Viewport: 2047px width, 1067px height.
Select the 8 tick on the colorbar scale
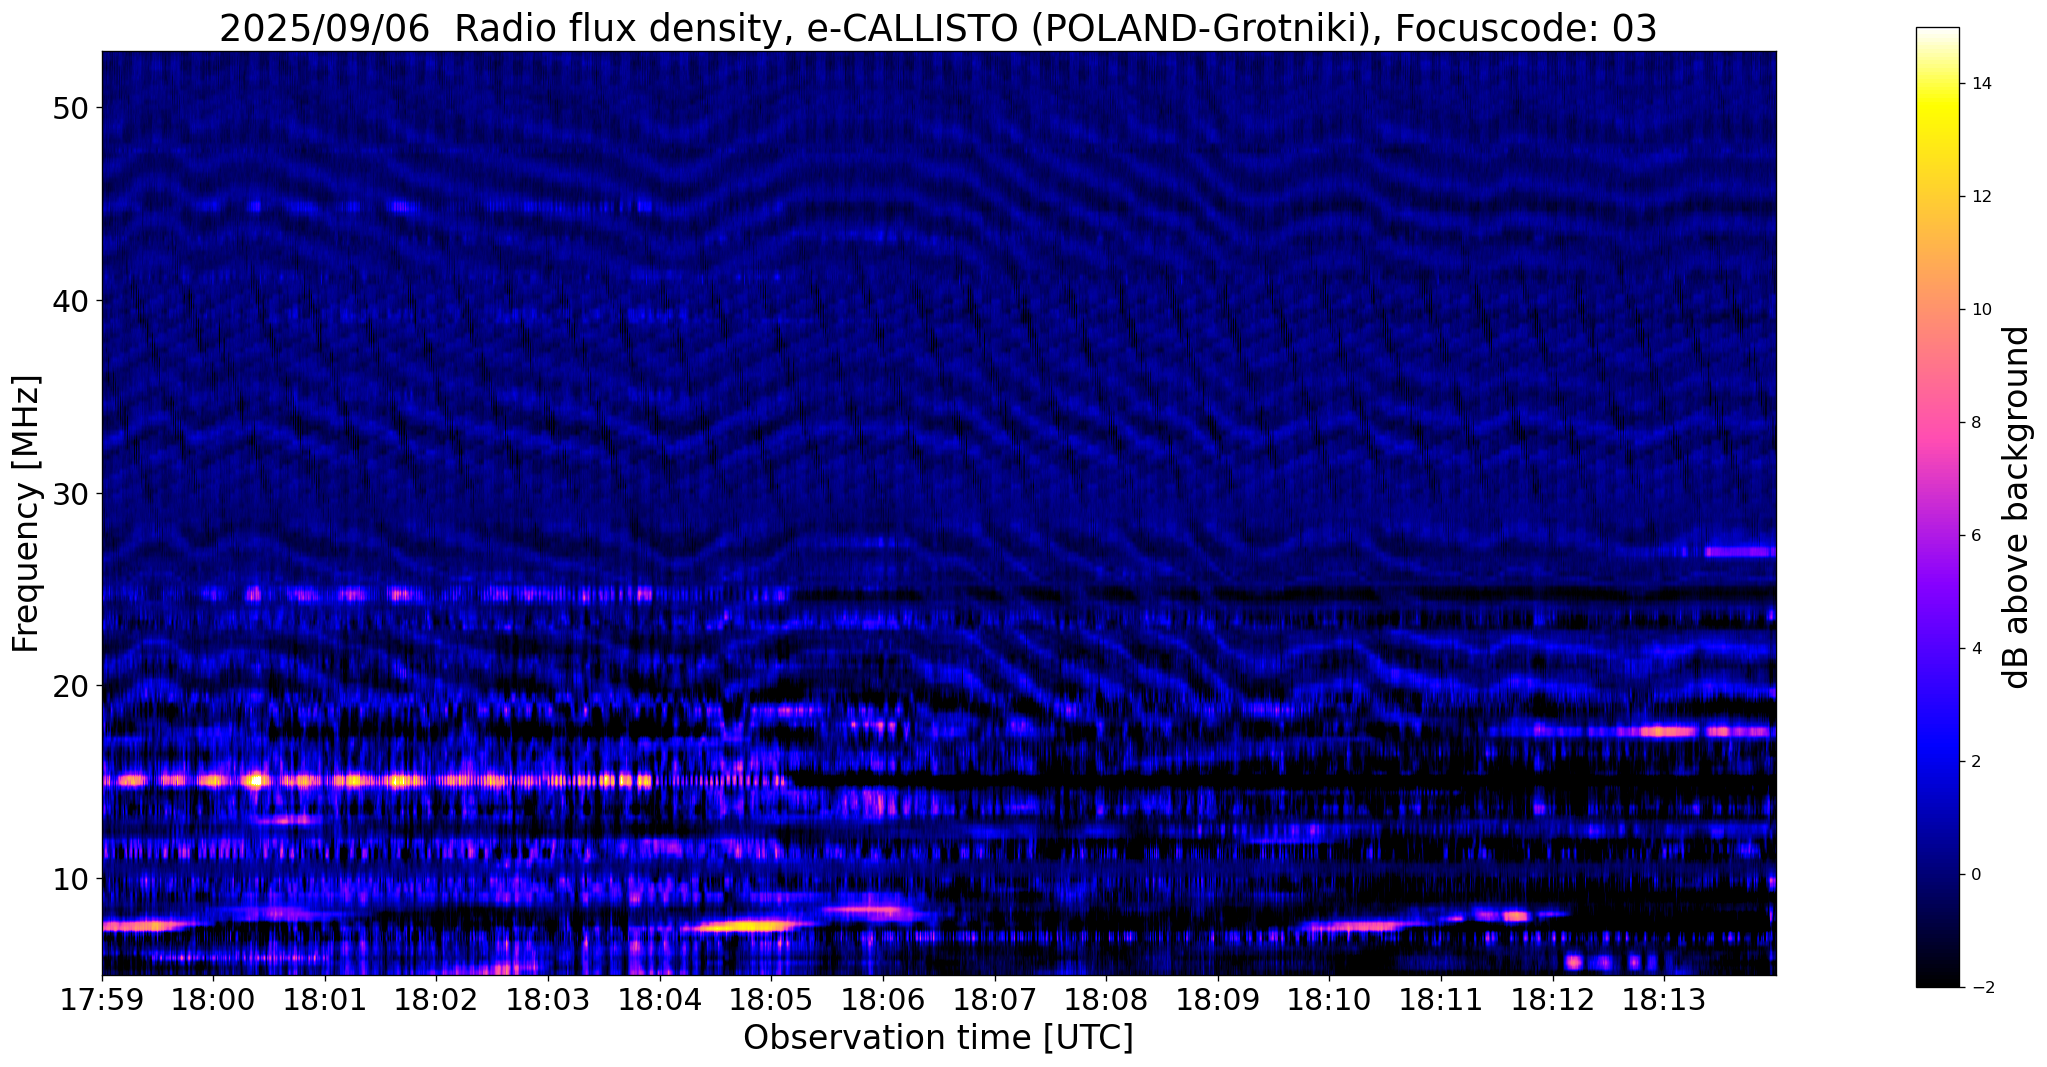1975,423
